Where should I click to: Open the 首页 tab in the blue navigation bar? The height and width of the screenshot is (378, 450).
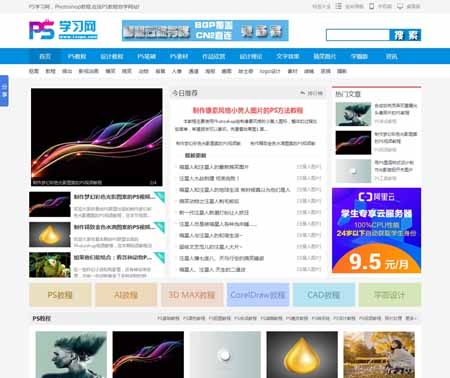point(45,56)
